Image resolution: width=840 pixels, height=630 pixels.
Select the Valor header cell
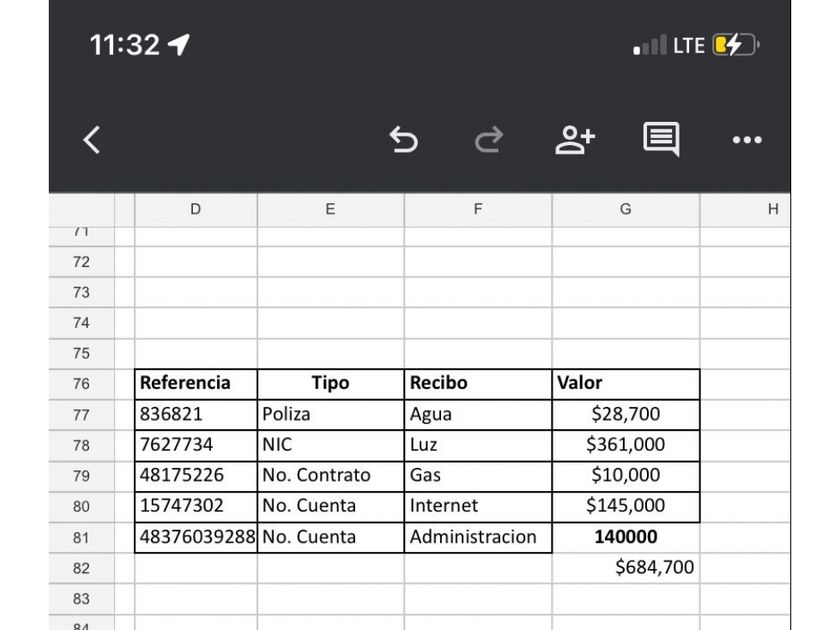[x=625, y=383]
